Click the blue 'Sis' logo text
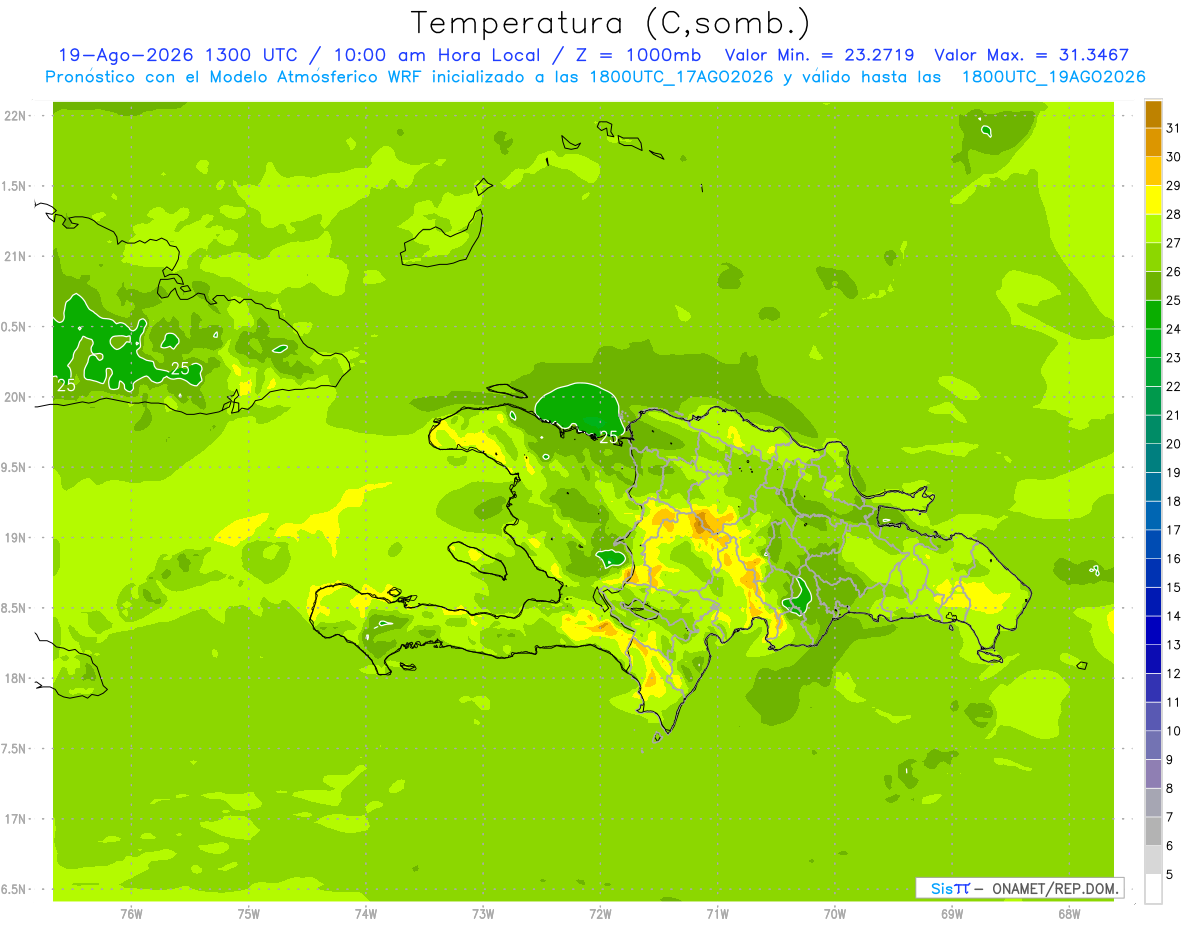 [942, 888]
